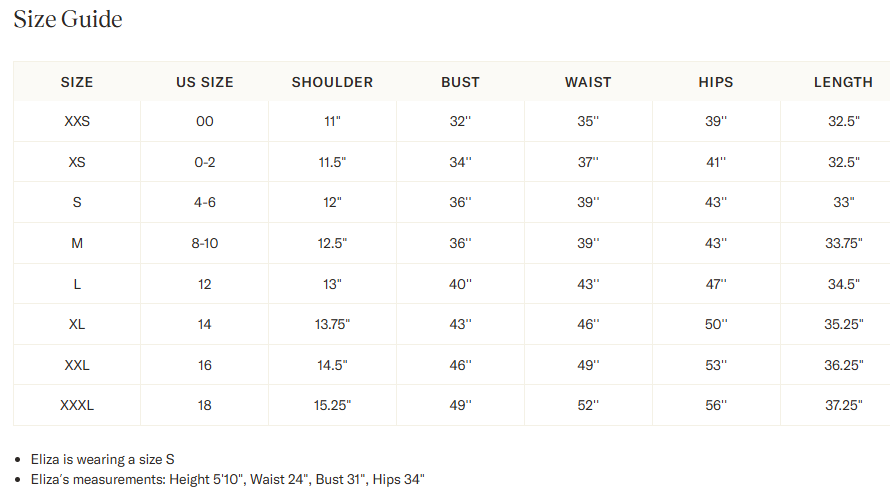Image resolution: width=890 pixels, height=498 pixels.
Task: Select US size 4-6 cell
Action: tap(205, 203)
